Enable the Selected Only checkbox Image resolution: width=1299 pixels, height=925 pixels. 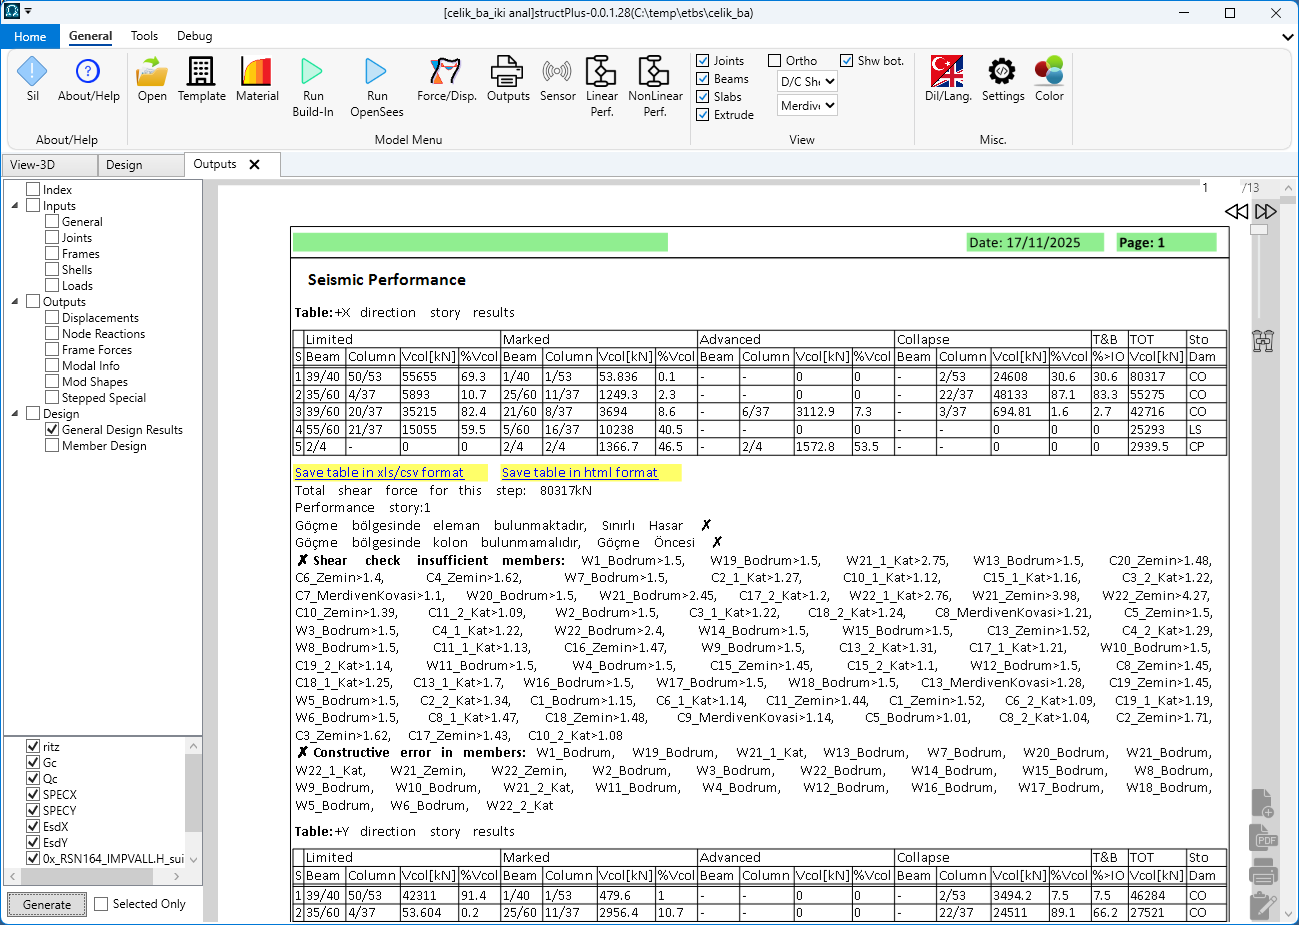click(101, 904)
